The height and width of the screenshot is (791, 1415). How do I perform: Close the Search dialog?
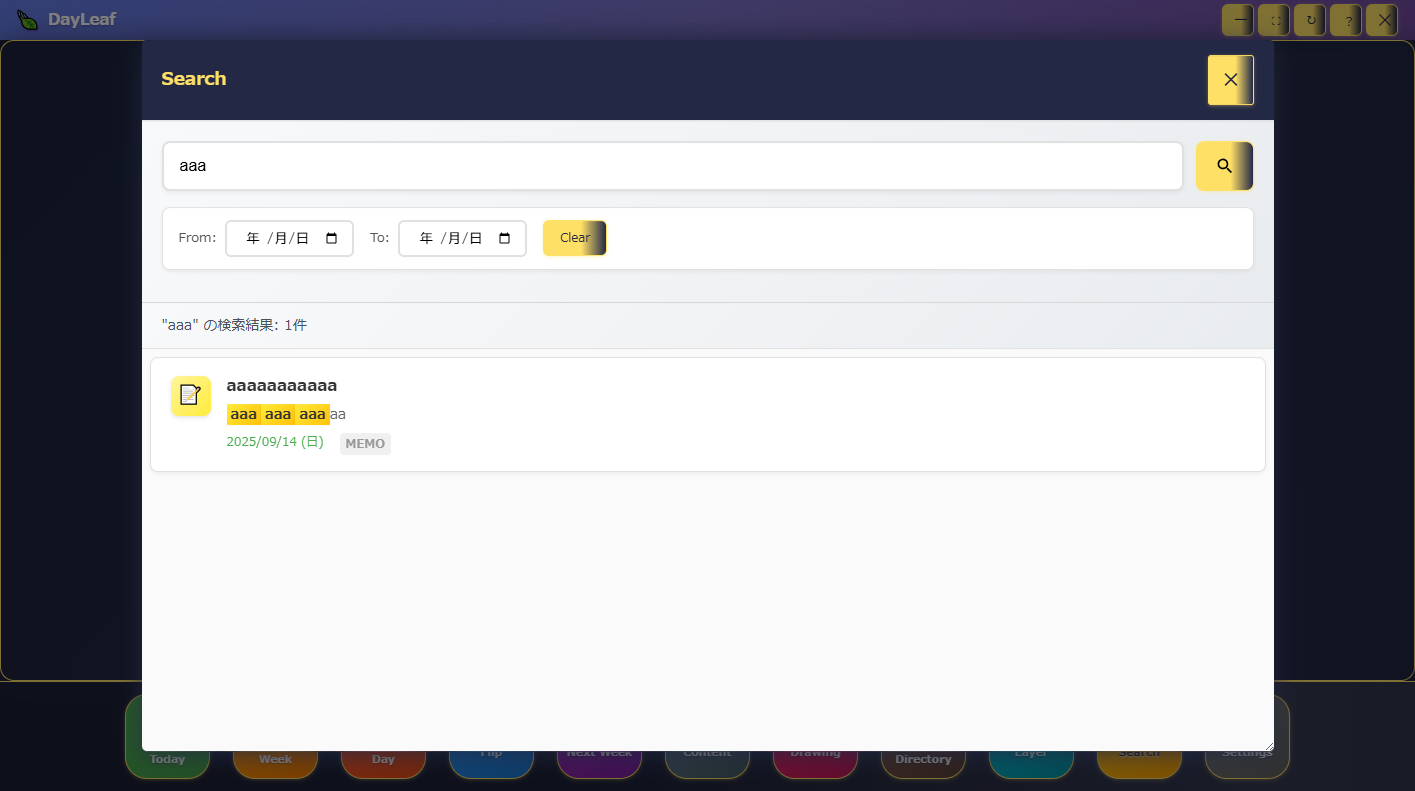coord(1230,80)
